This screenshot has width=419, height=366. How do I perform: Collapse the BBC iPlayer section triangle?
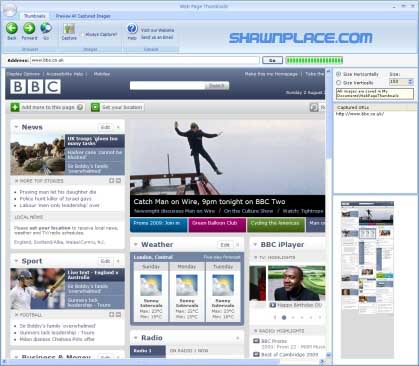pyautogui.click(x=255, y=244)
